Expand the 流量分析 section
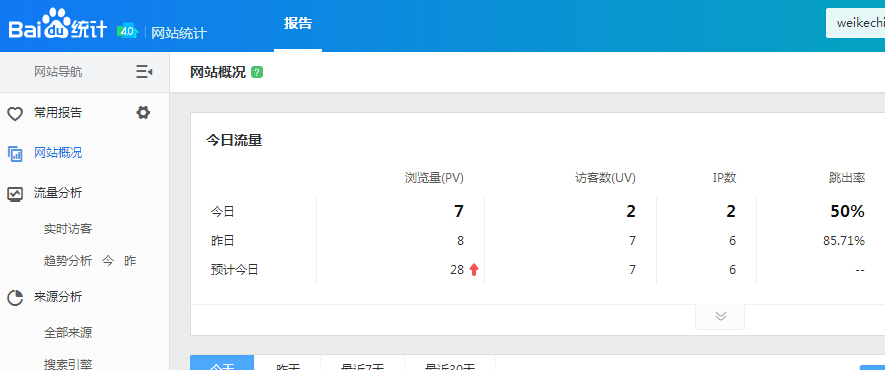885x370 pixels. pos(58,193)
